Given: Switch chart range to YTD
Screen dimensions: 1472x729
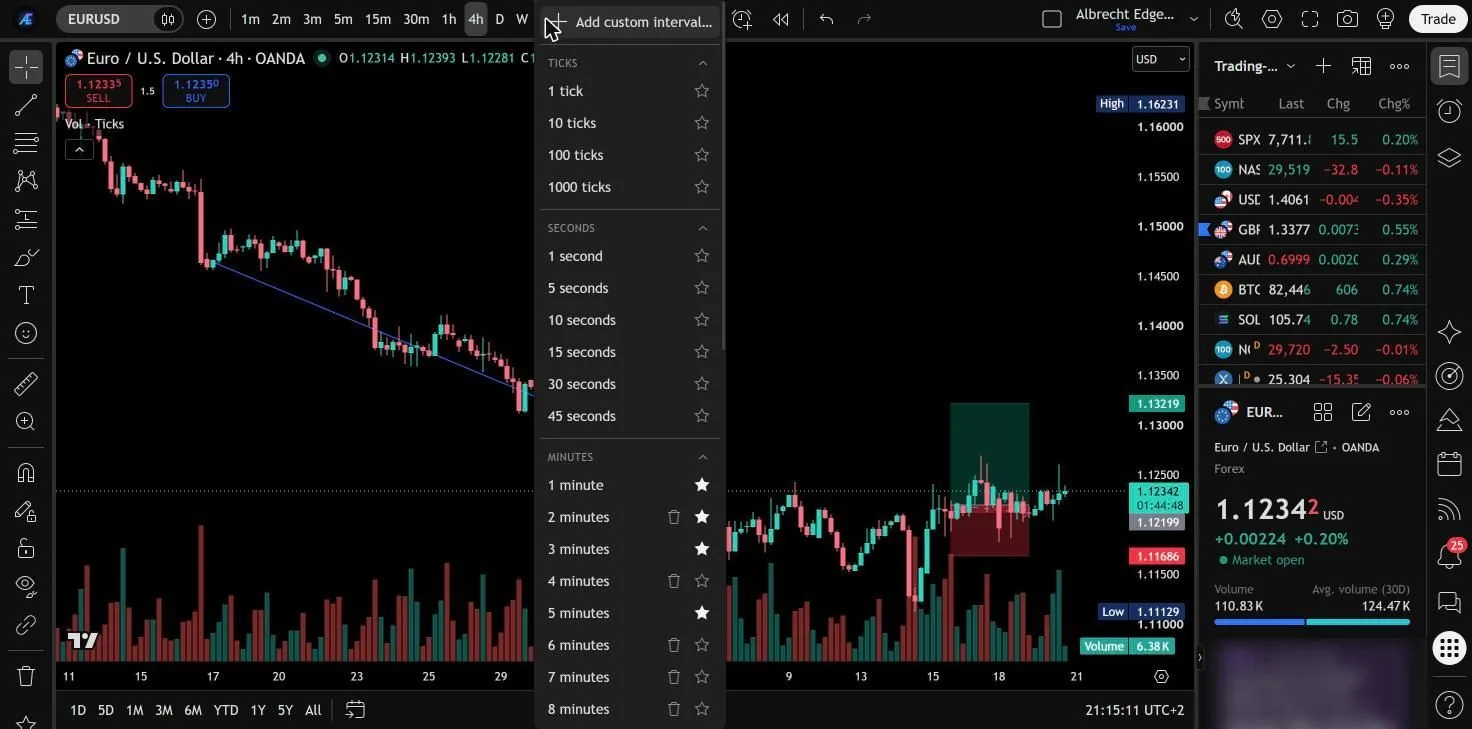Looking at the screenshot, I should coord(226,710).
